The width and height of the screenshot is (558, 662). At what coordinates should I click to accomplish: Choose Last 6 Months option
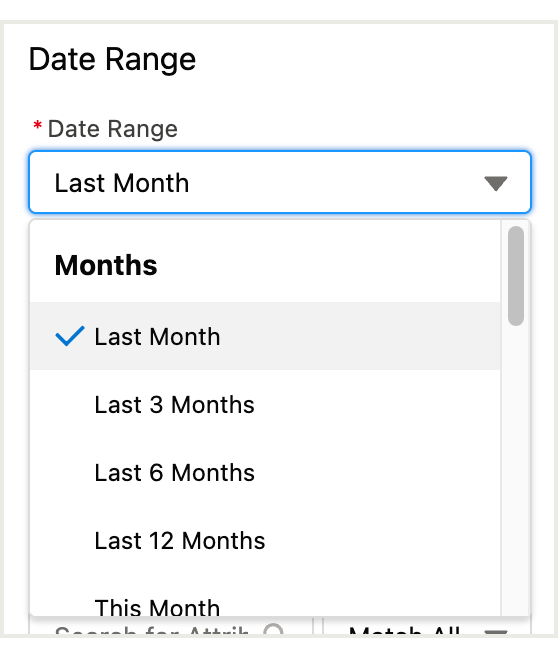tap(265, 472)
